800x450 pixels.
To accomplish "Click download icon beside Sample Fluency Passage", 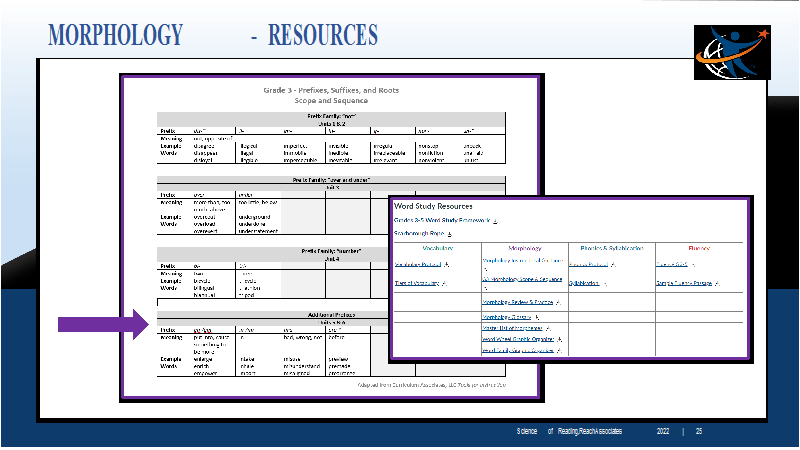I will tap(717, 283).
